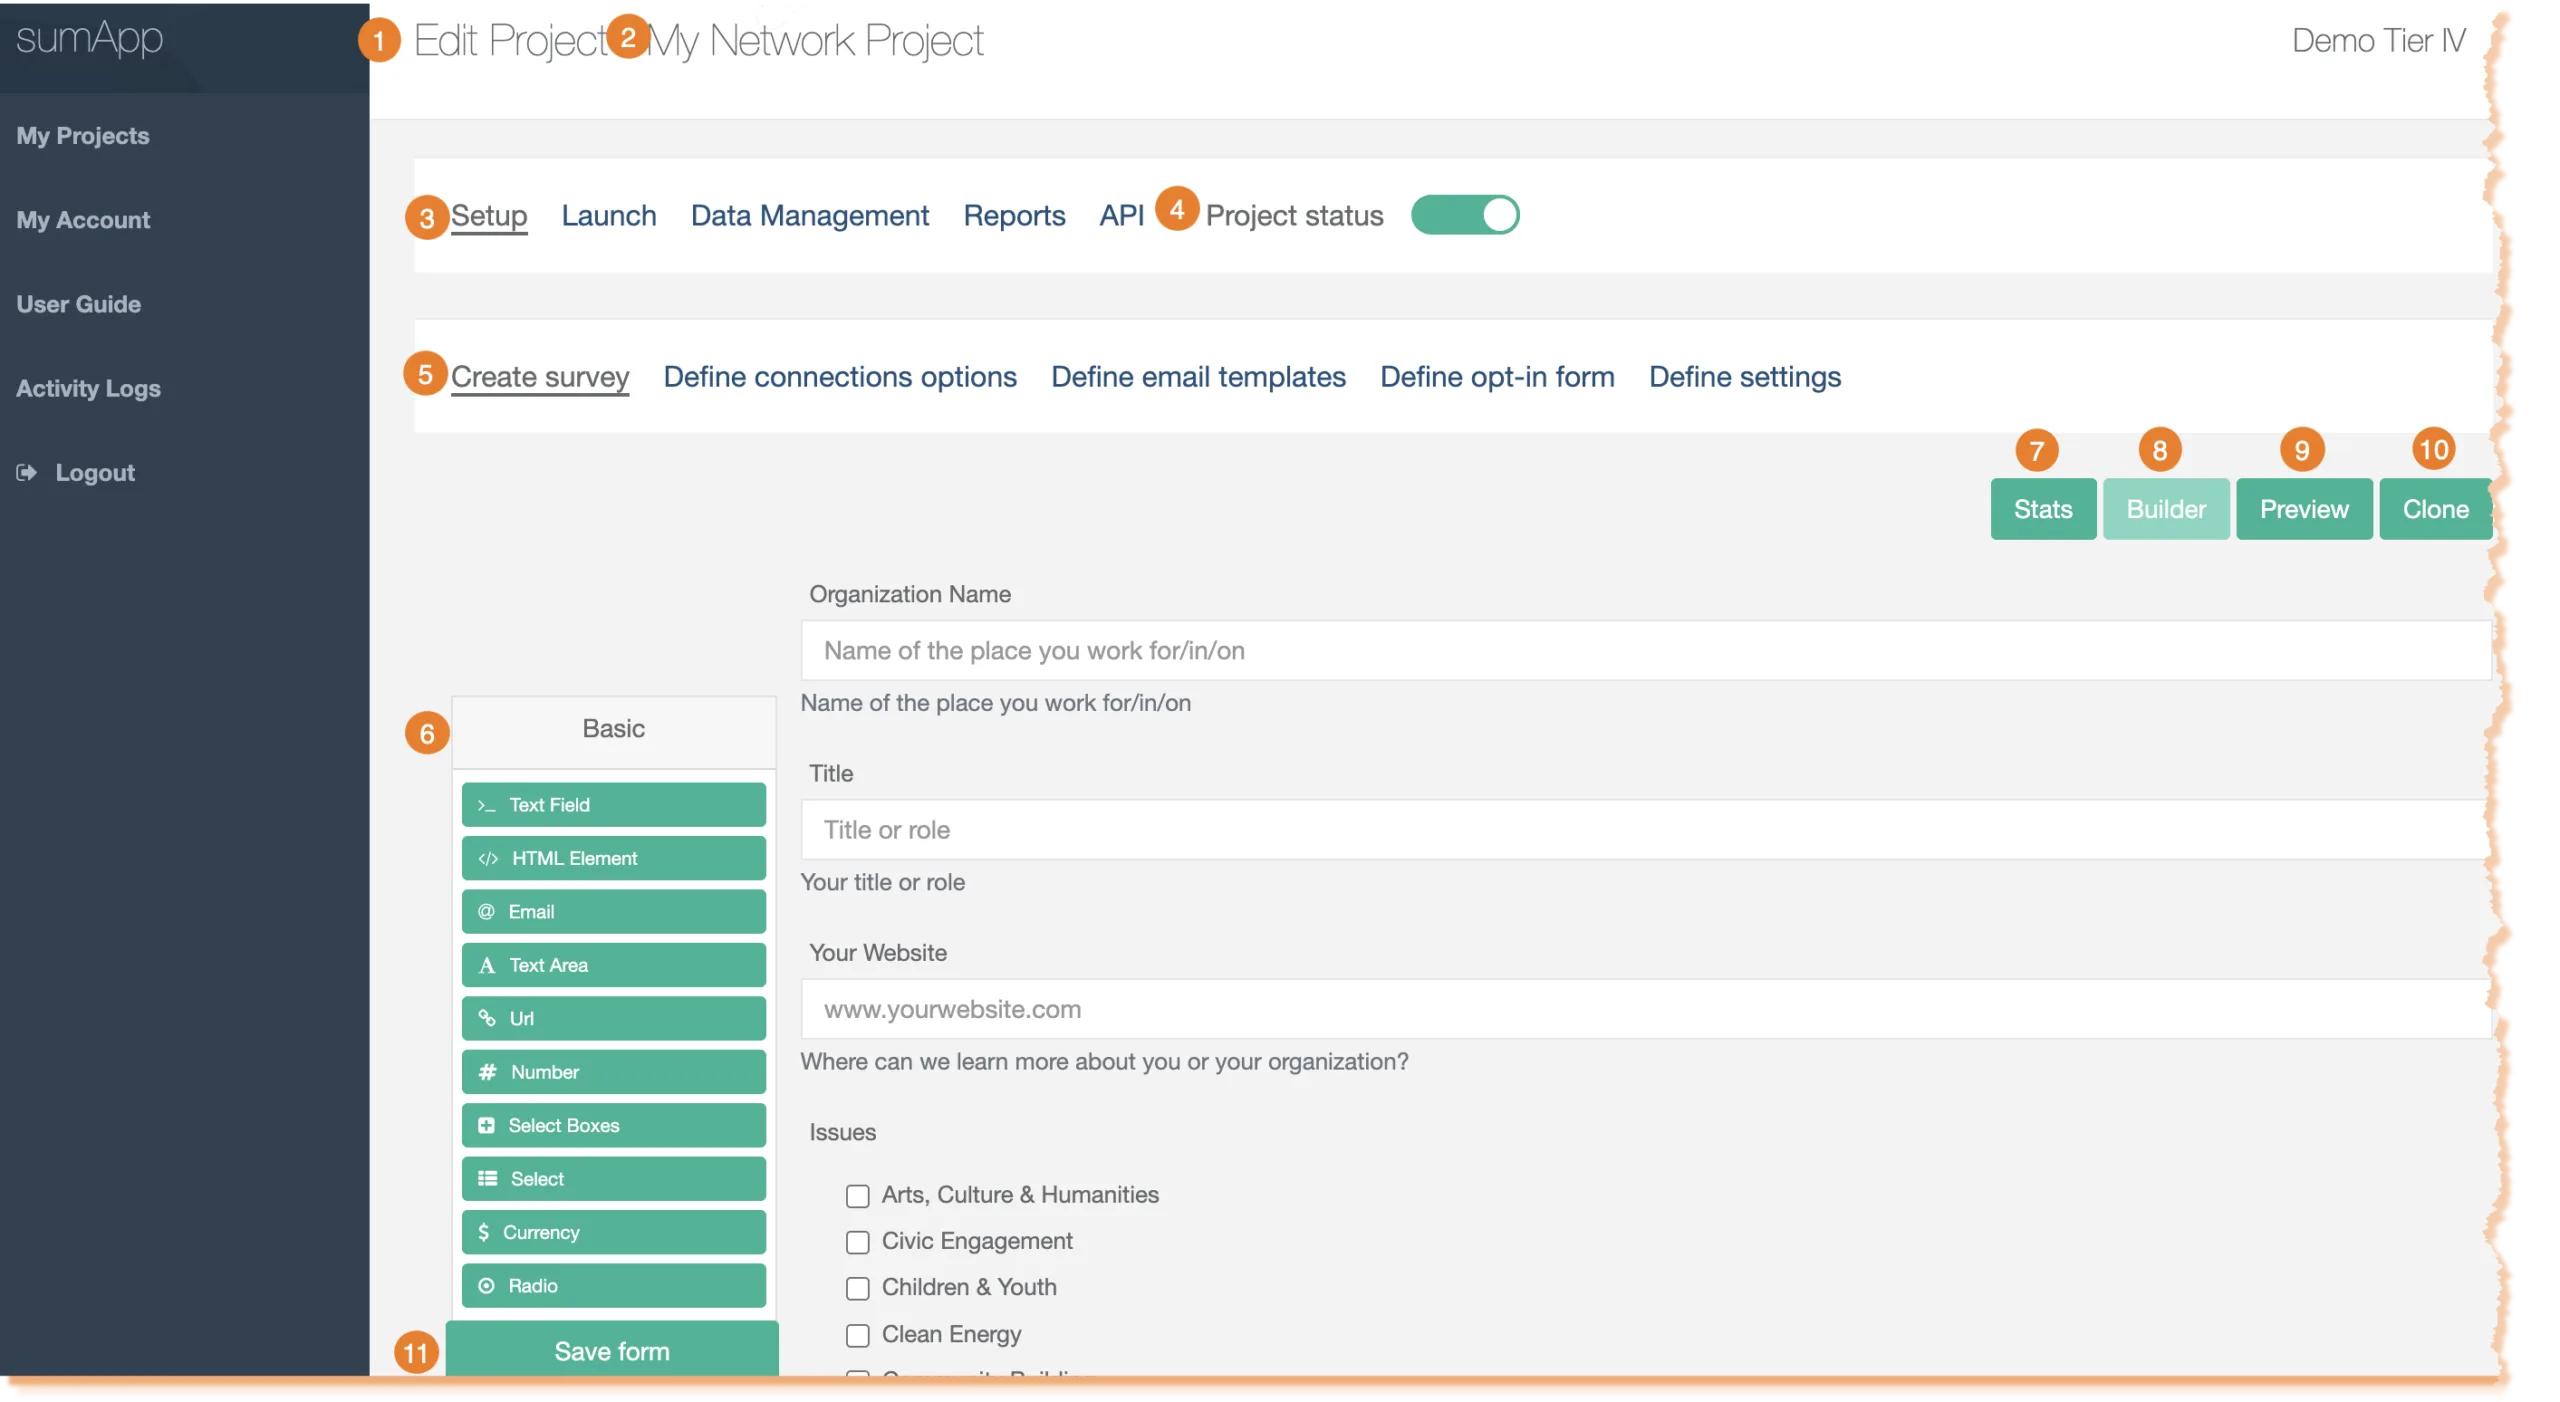Select the HTML Element component
The width and height of the screenshot is (2560, 1402).
pos(614,859)
